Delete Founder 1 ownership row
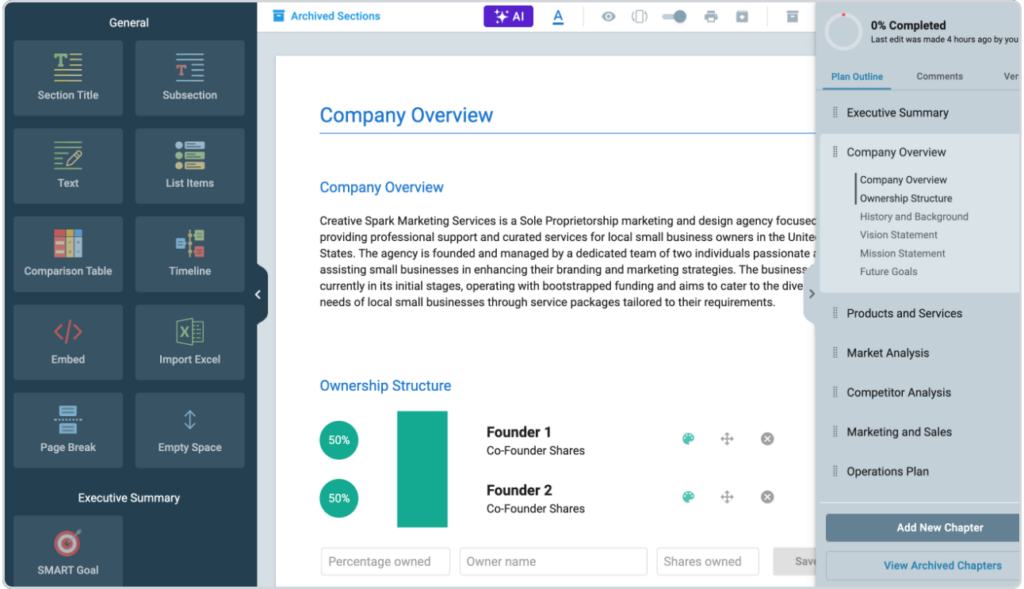Viewport: 1024px width, 589px height. (767, 439)
